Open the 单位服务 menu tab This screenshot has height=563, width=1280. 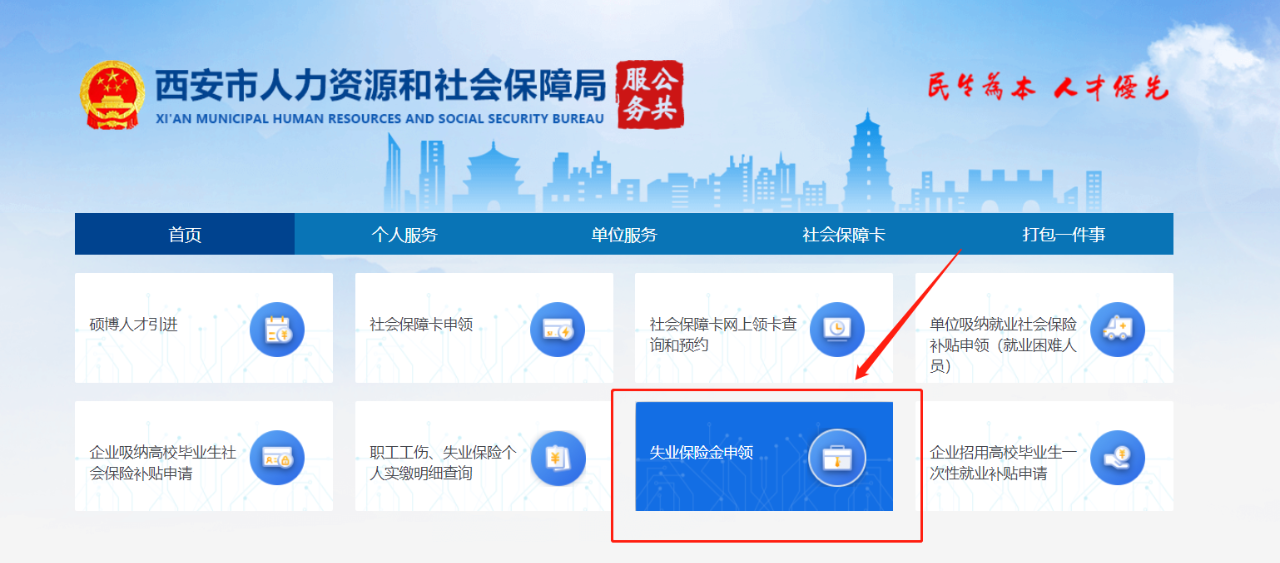[x=624, y=235]
